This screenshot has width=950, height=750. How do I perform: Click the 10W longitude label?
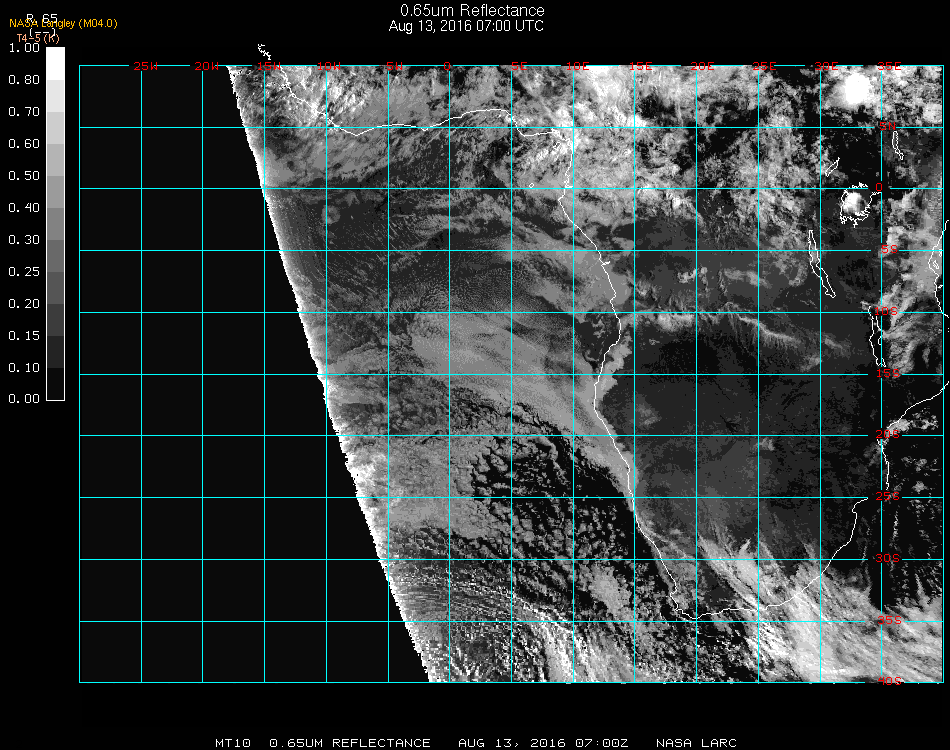[329, 66]
